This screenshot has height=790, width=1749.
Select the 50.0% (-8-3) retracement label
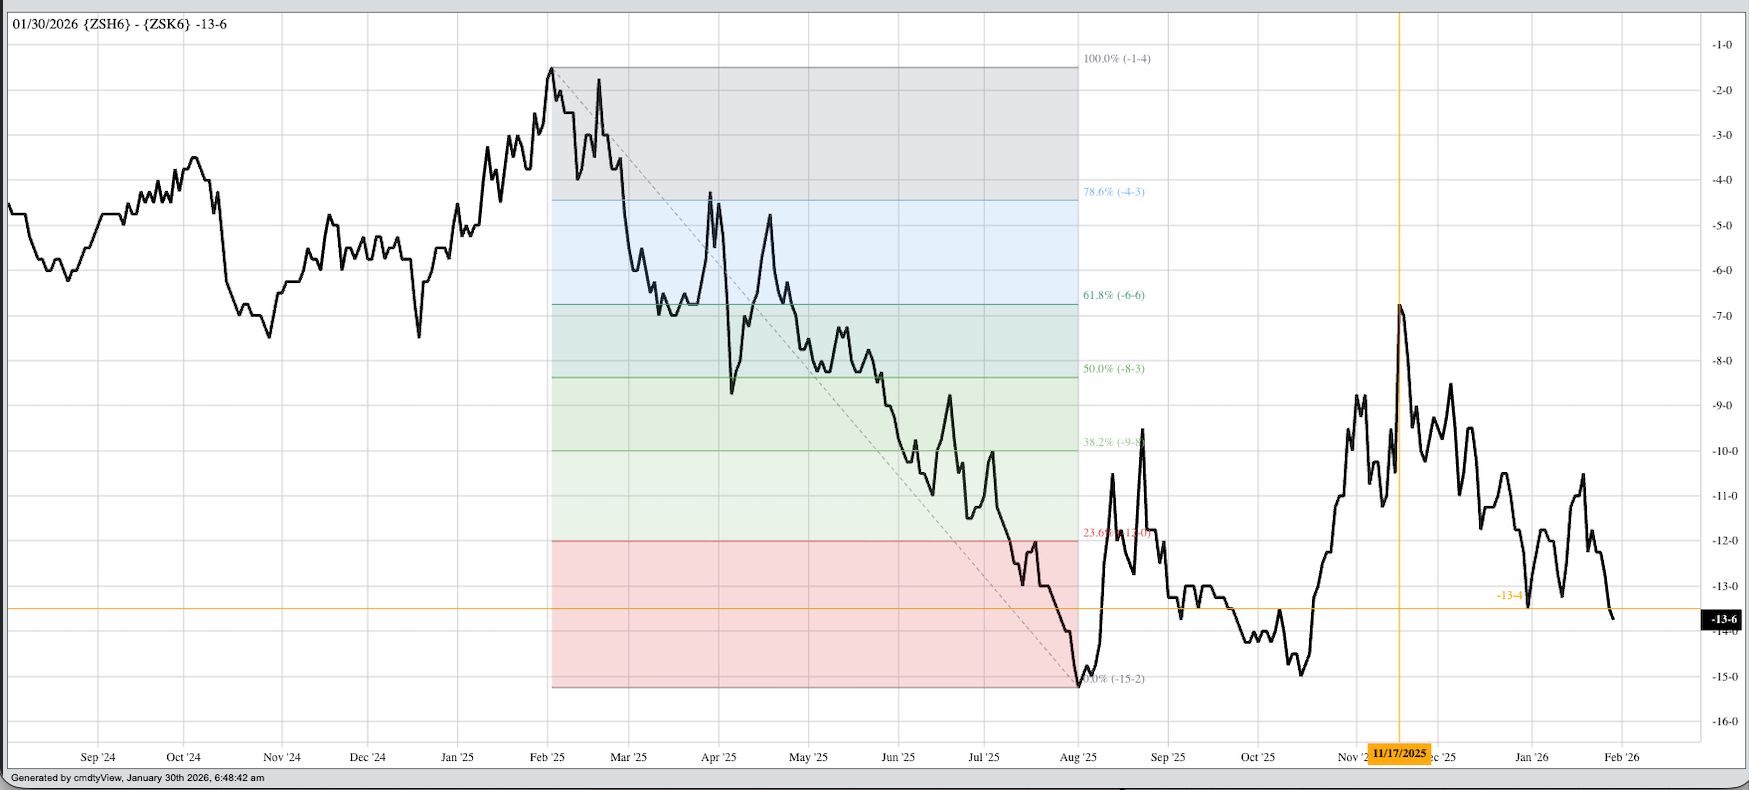(1113, 369)
